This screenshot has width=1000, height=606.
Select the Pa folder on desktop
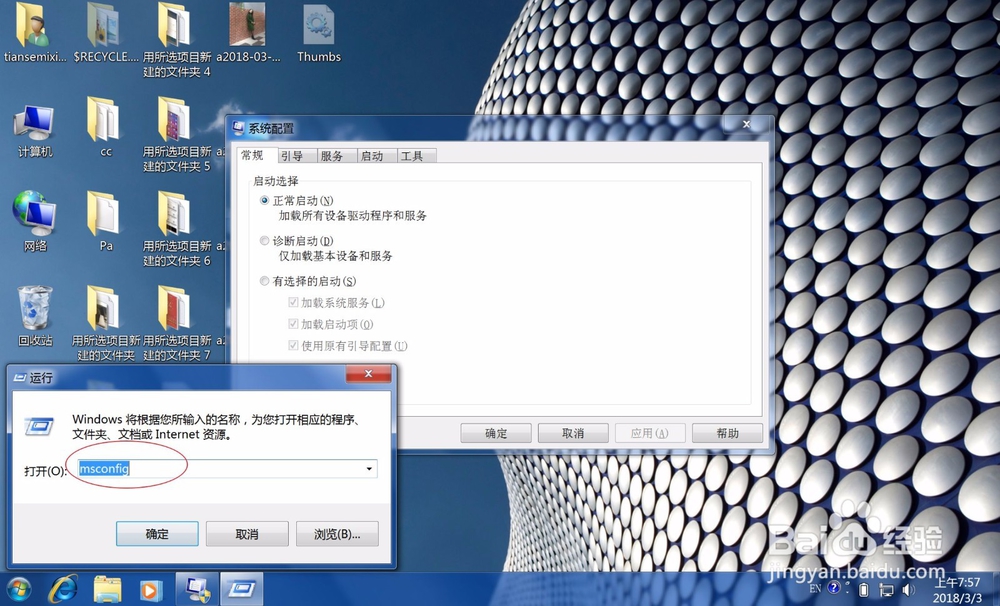pyautogui.click(x=104, y=214)
